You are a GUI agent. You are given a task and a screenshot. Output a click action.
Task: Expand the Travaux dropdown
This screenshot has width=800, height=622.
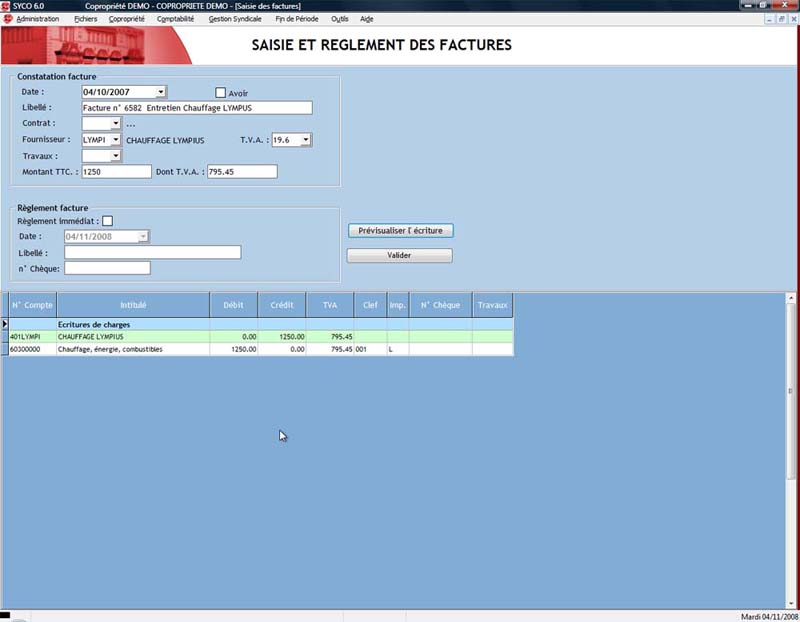pos(116,156)
